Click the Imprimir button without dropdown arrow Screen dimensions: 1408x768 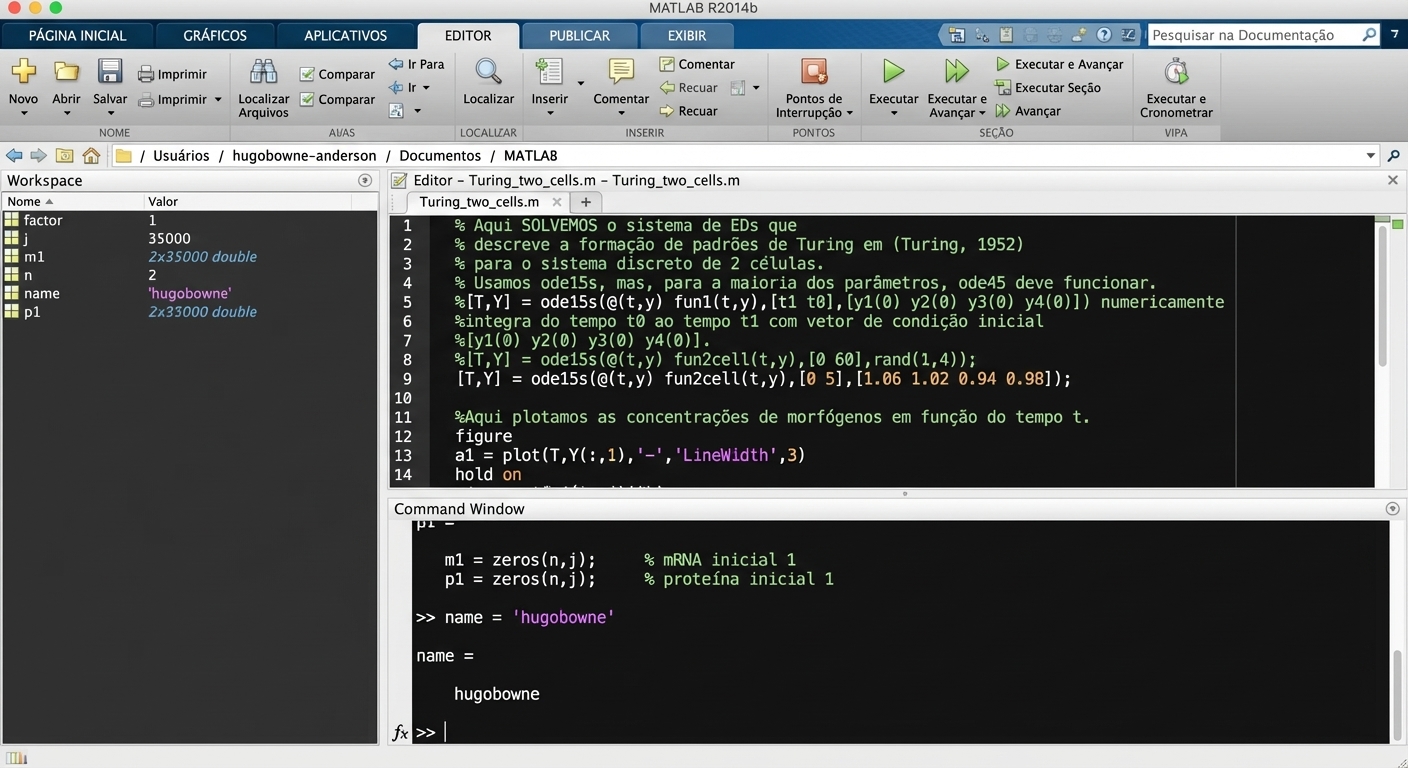[x=172, y=74]
